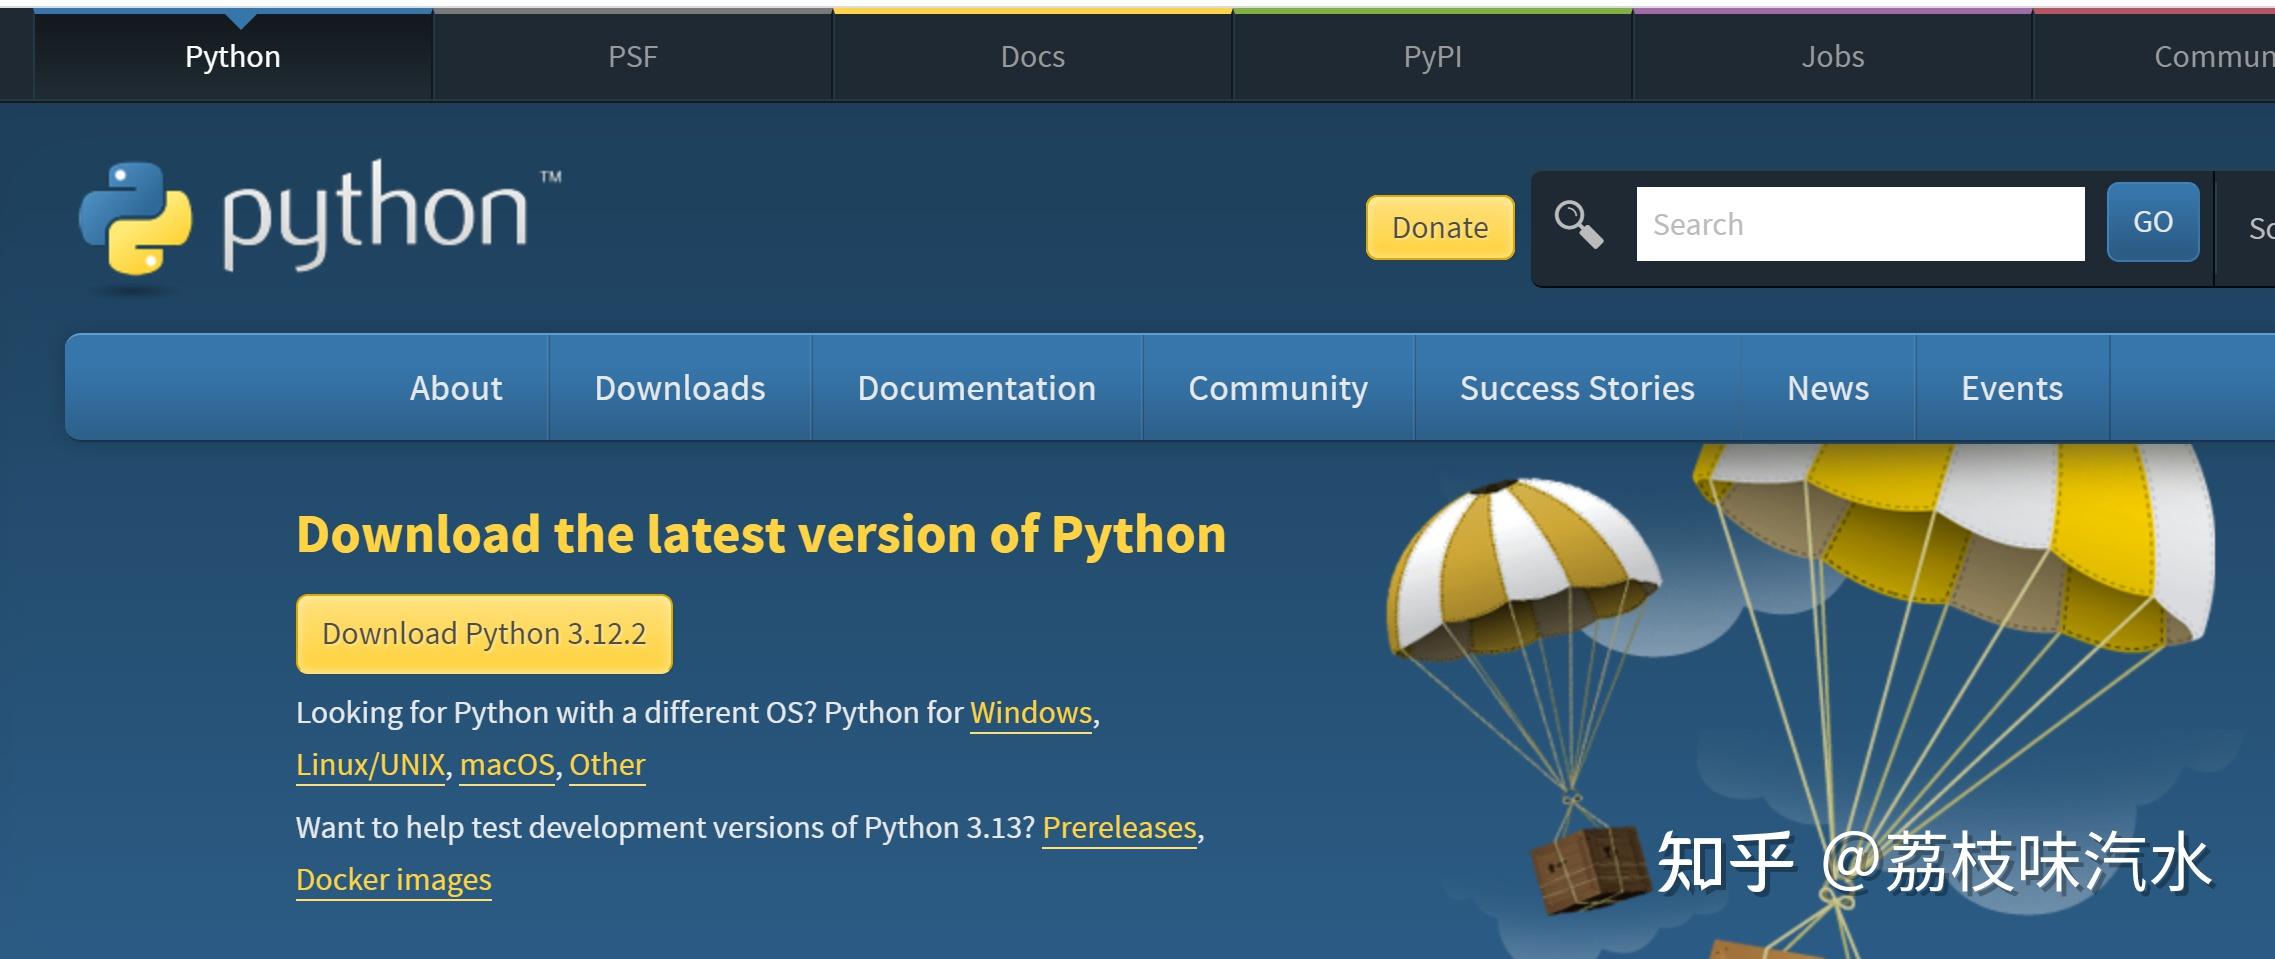Open the News menu
2275x959 pixels.
(x=1828, y=388)
